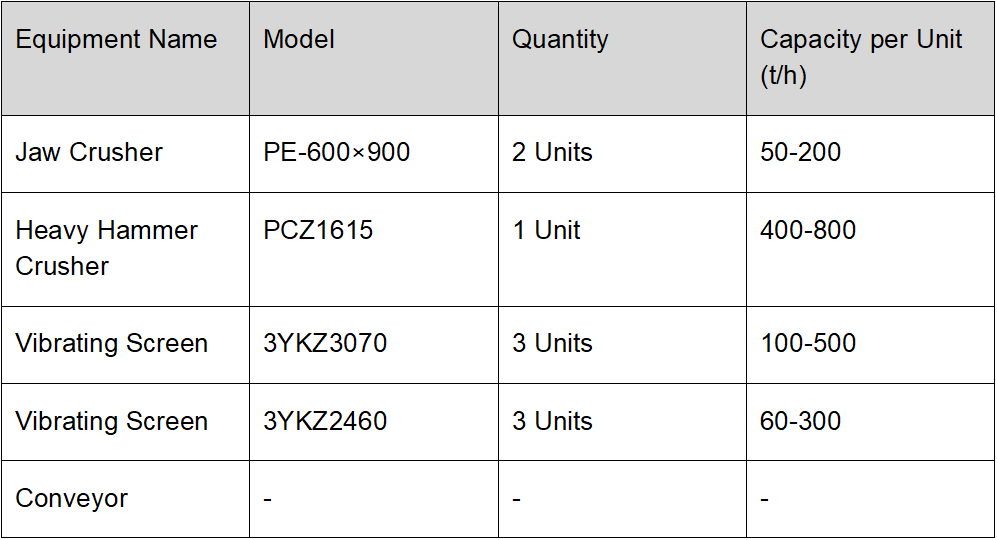Select the Conveyor row's model dash cell
997x540 pixels.
(374, 499)
